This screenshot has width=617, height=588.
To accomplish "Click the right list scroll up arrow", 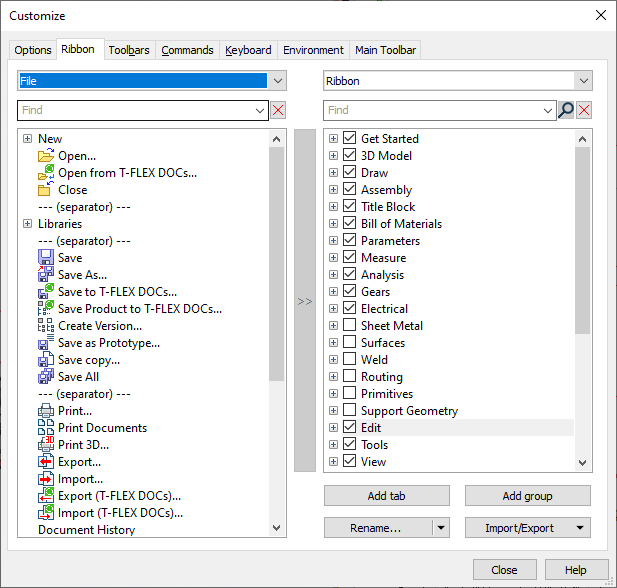I will 582,139.
